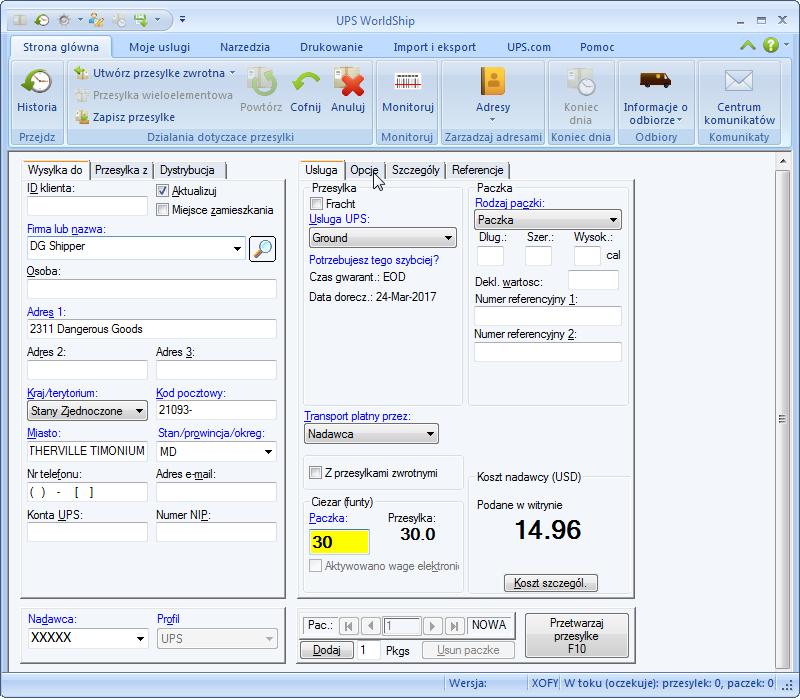Image resolution: width=800 pixels, height=700 pixels.
Task: Open the quick access toolbar customize arrow
Action: (x=182, y=20)
